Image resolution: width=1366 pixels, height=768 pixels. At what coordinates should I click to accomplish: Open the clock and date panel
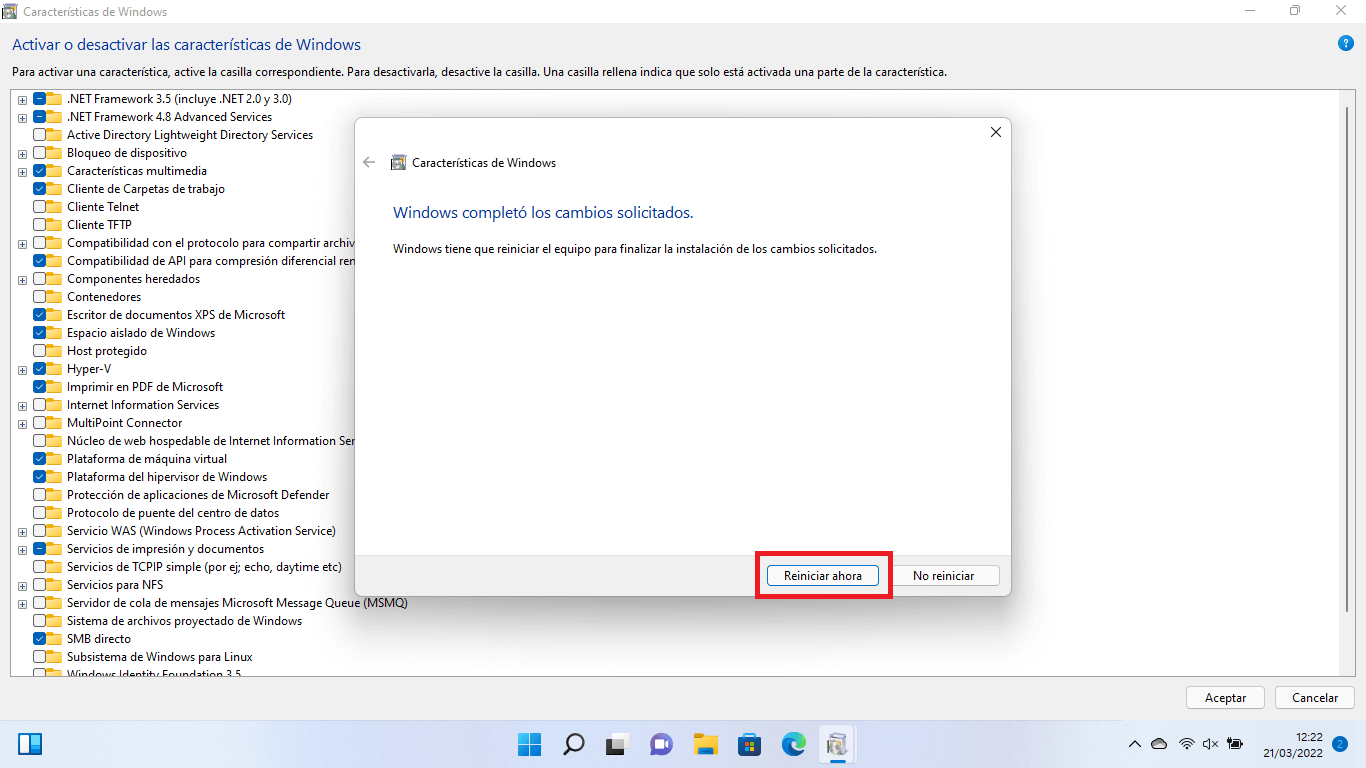click(1294, 744)
